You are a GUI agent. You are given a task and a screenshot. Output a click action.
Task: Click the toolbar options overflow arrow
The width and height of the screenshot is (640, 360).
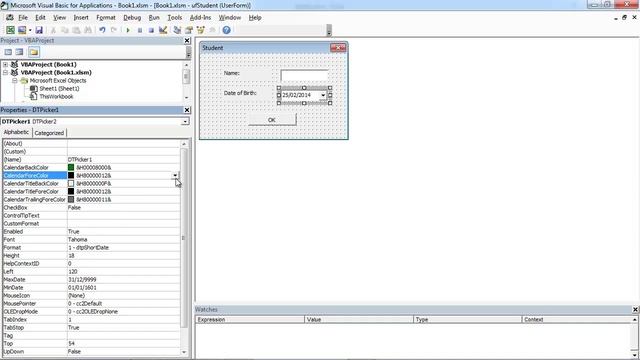(x=329, y=30)
